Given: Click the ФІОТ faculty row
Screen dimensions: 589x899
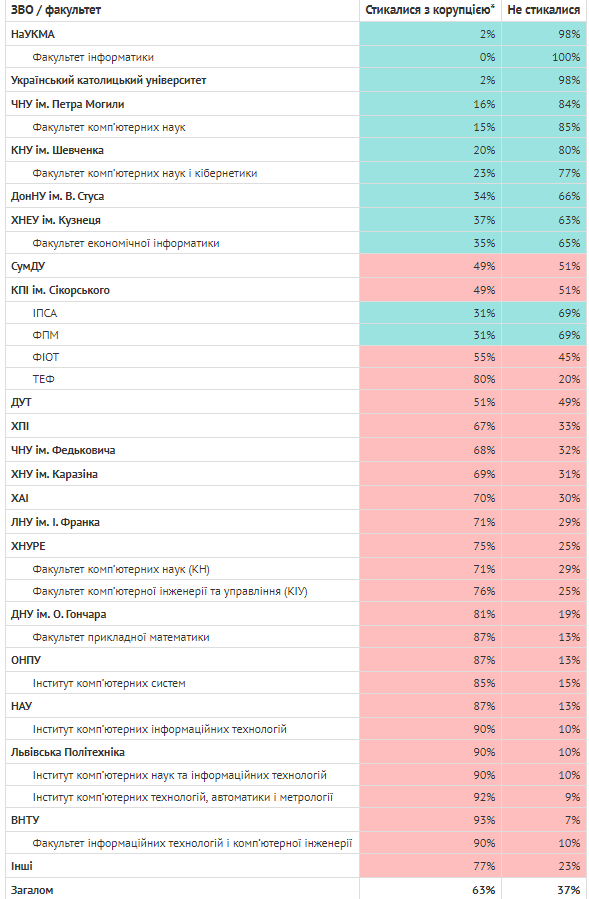Looking at the screenshot, I should [296, 357].
